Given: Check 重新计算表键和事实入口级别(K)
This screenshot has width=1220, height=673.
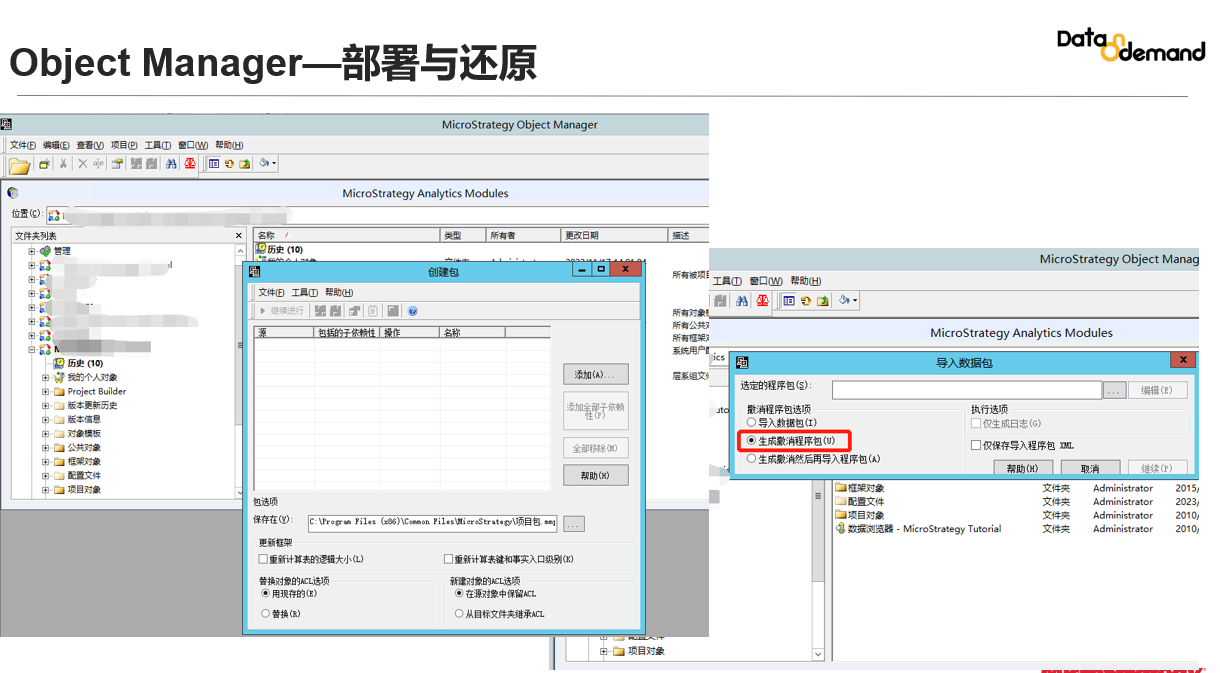Looking at the screenshot, I should [x=448, y=560].
